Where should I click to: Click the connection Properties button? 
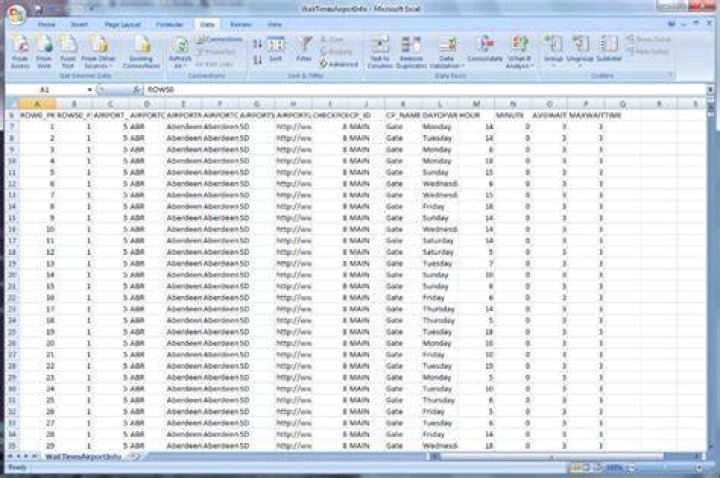[x=217, y=52]
